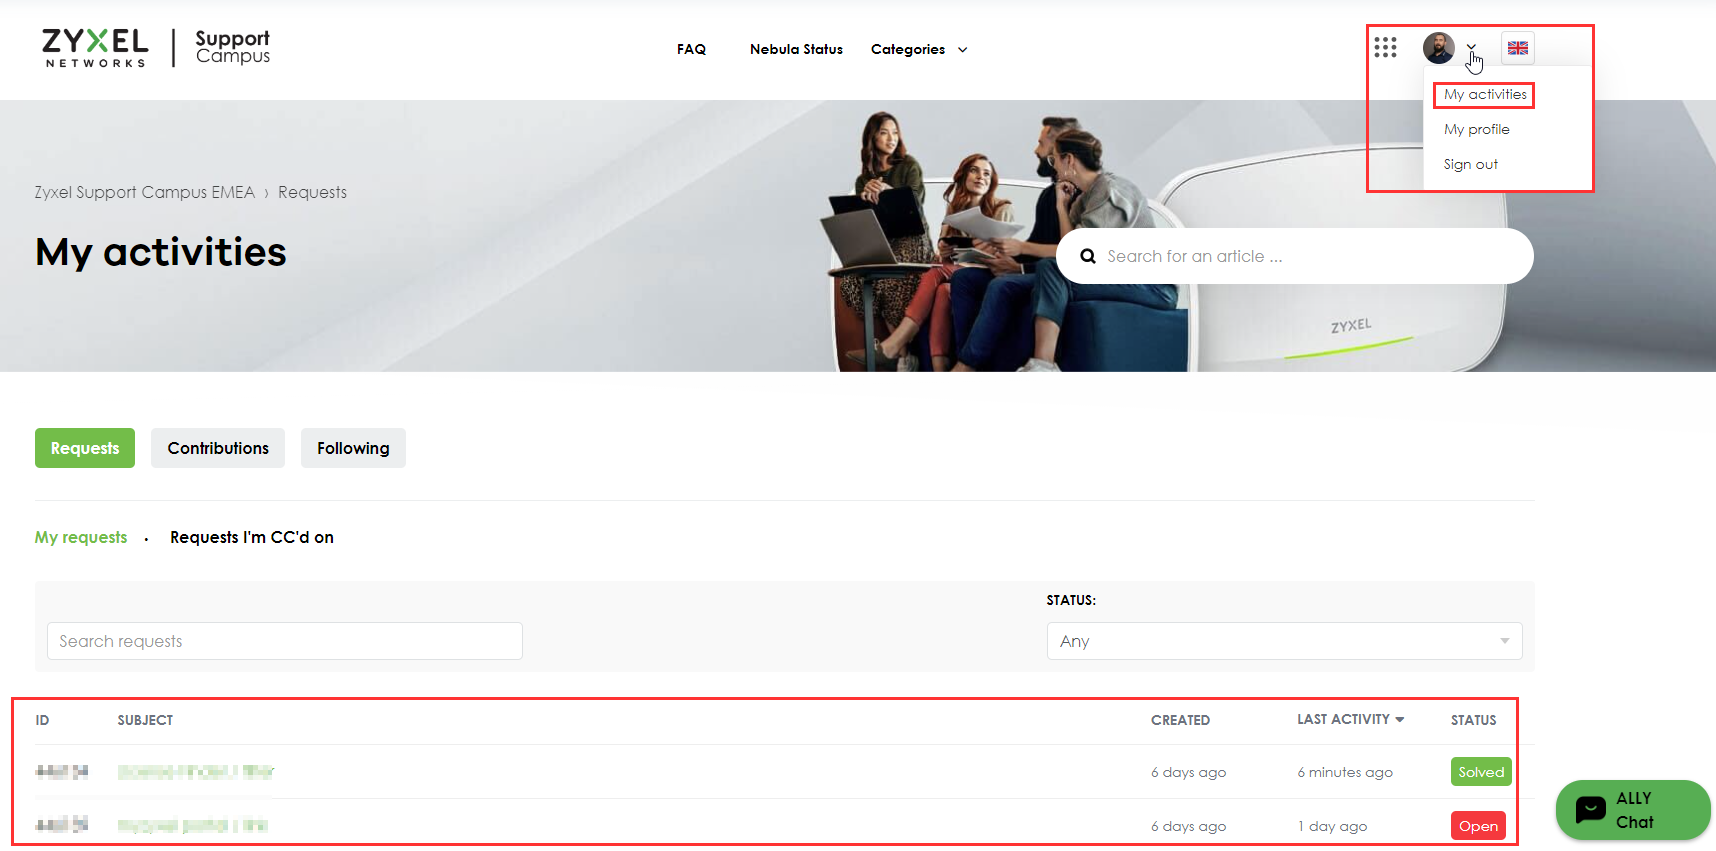Open the ALLY Chat widget
1716x851 pixels.
click(x=1632, y=810)
